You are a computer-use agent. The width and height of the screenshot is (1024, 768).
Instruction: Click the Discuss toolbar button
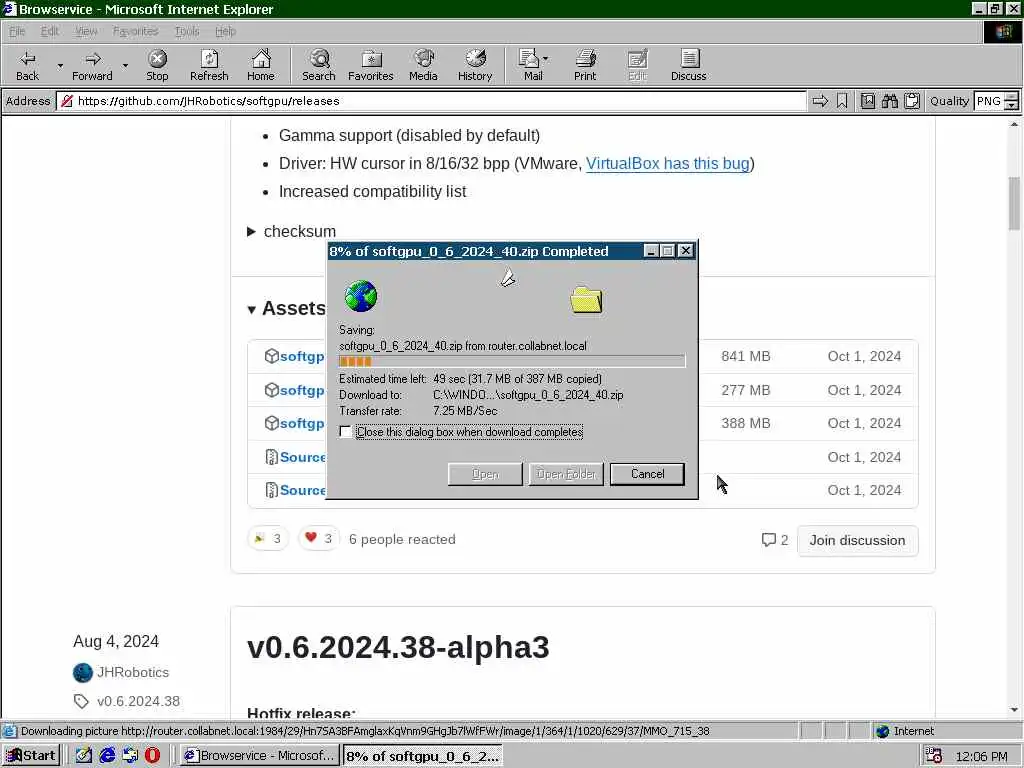[x=688, y=65]
